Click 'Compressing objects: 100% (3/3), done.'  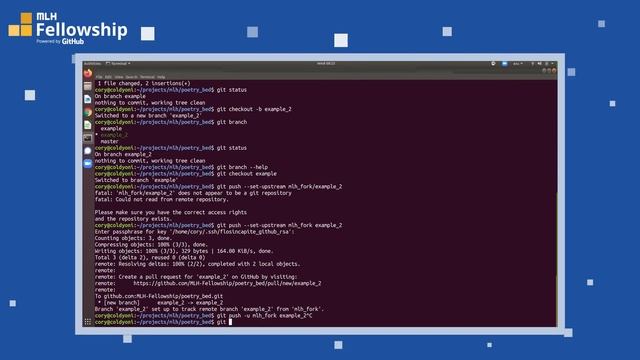[151, 245]
